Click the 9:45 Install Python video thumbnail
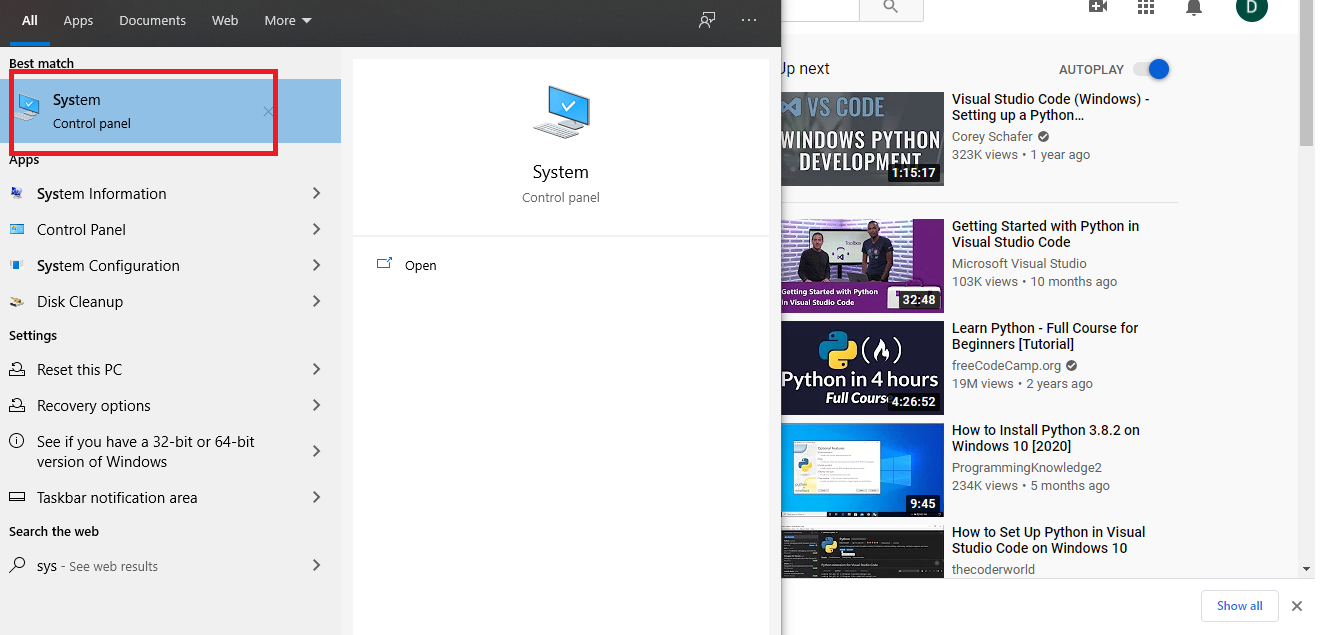The height and width of the screenshot is (635, 1321). pyautogui.click(x=862, y=469)
